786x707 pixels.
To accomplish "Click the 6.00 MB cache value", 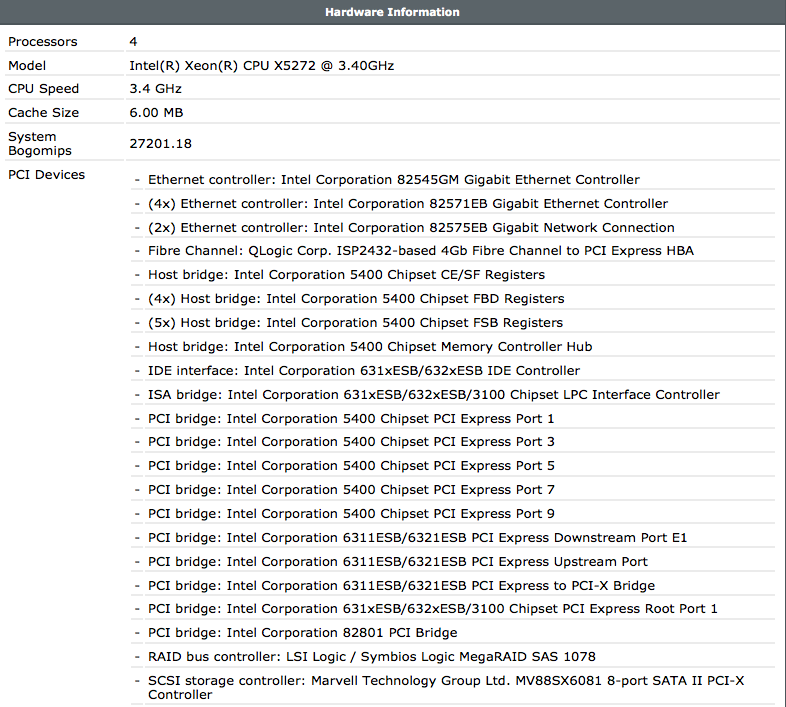I will [x=156, y=113].
